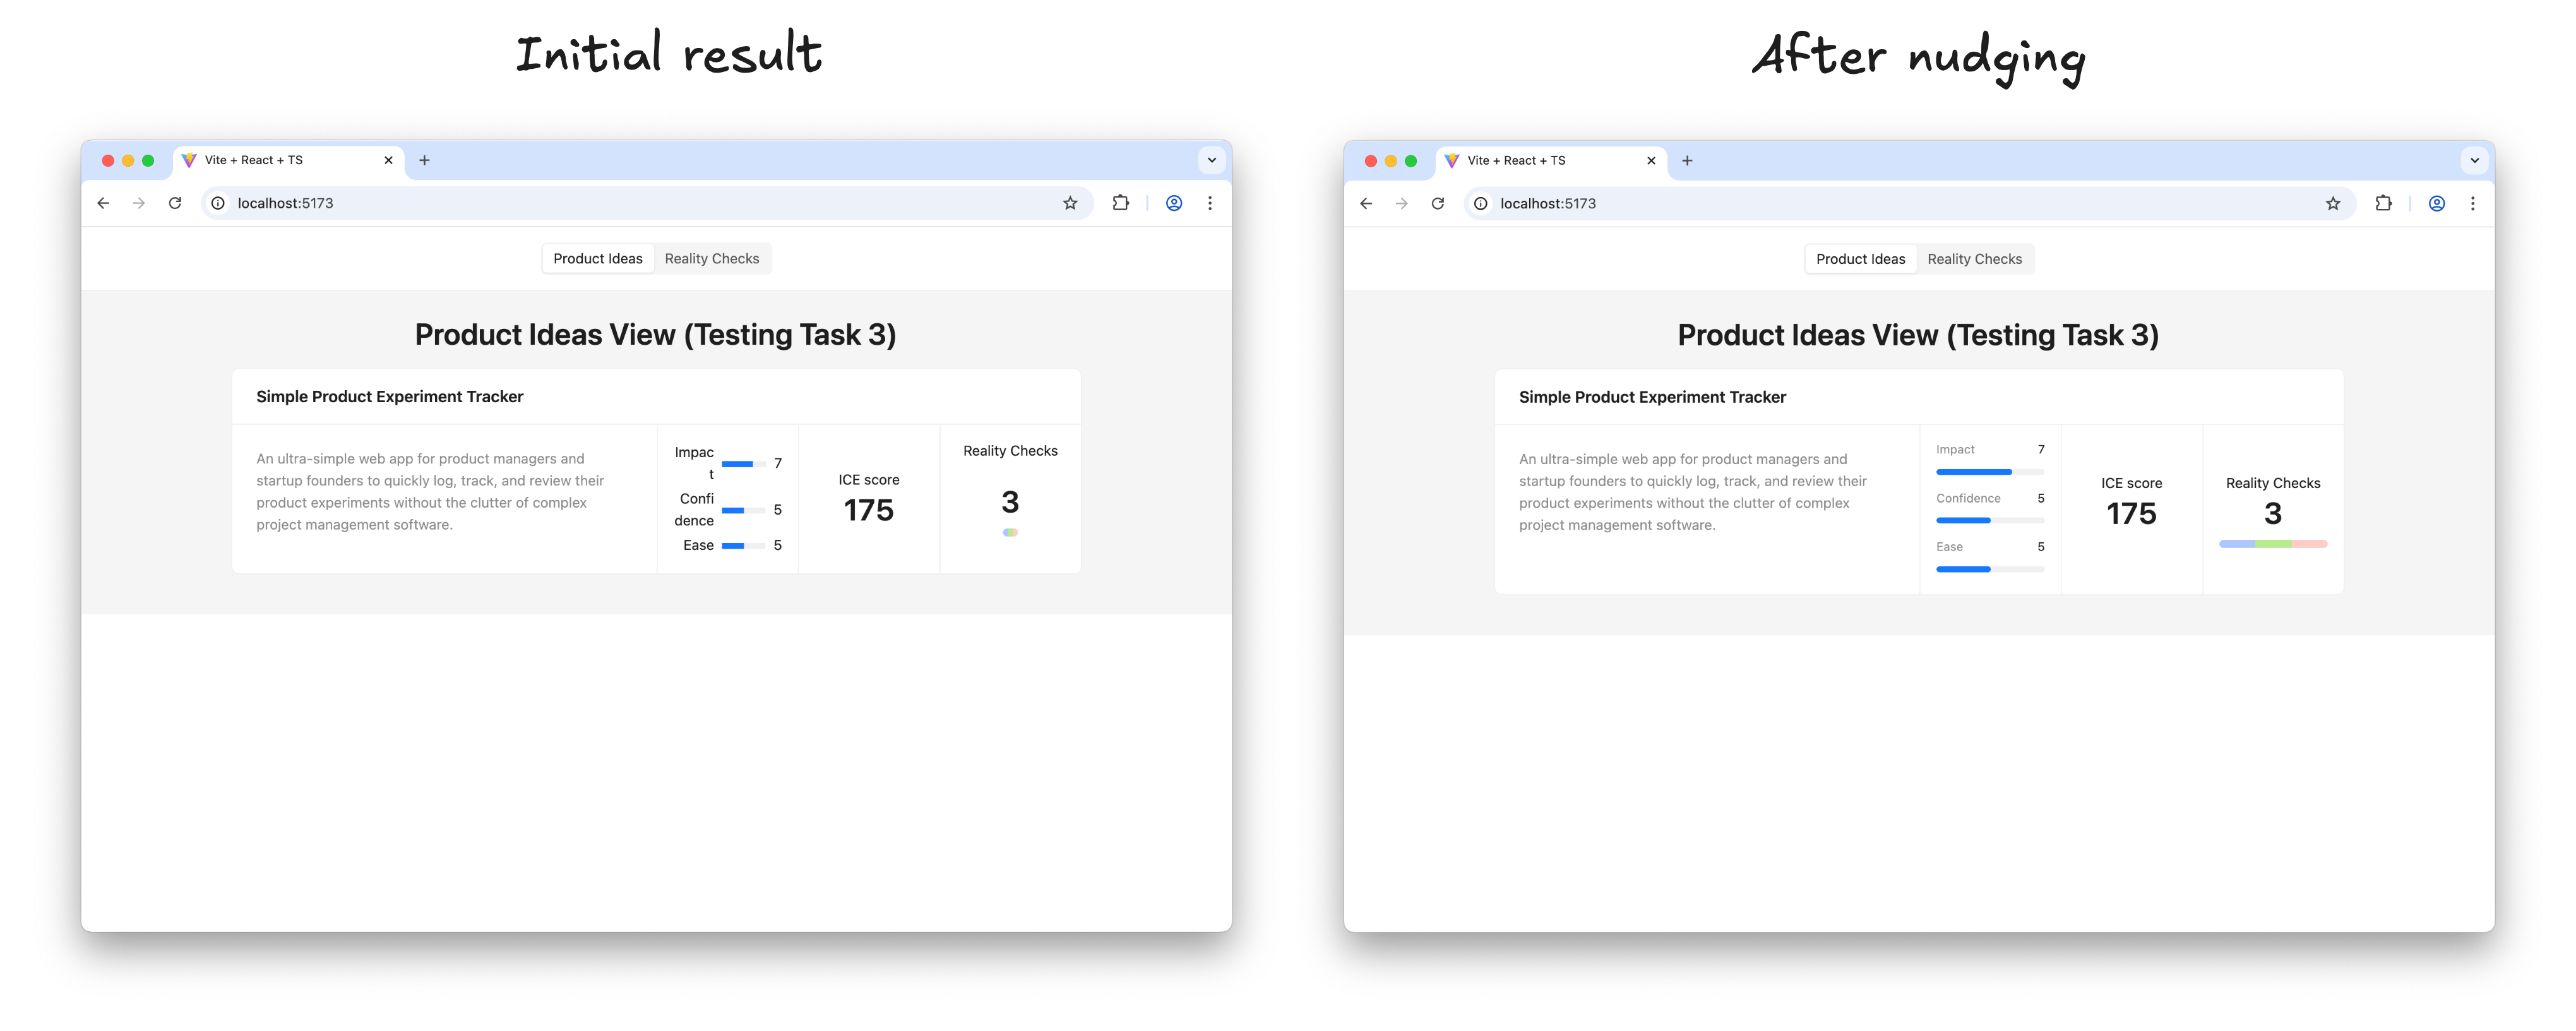Image resolution: width=2576 pixels, height=1031 pixels.
Task: Click the Simple Product Experiment Tracker card title
Action: [x=390, y=396]
